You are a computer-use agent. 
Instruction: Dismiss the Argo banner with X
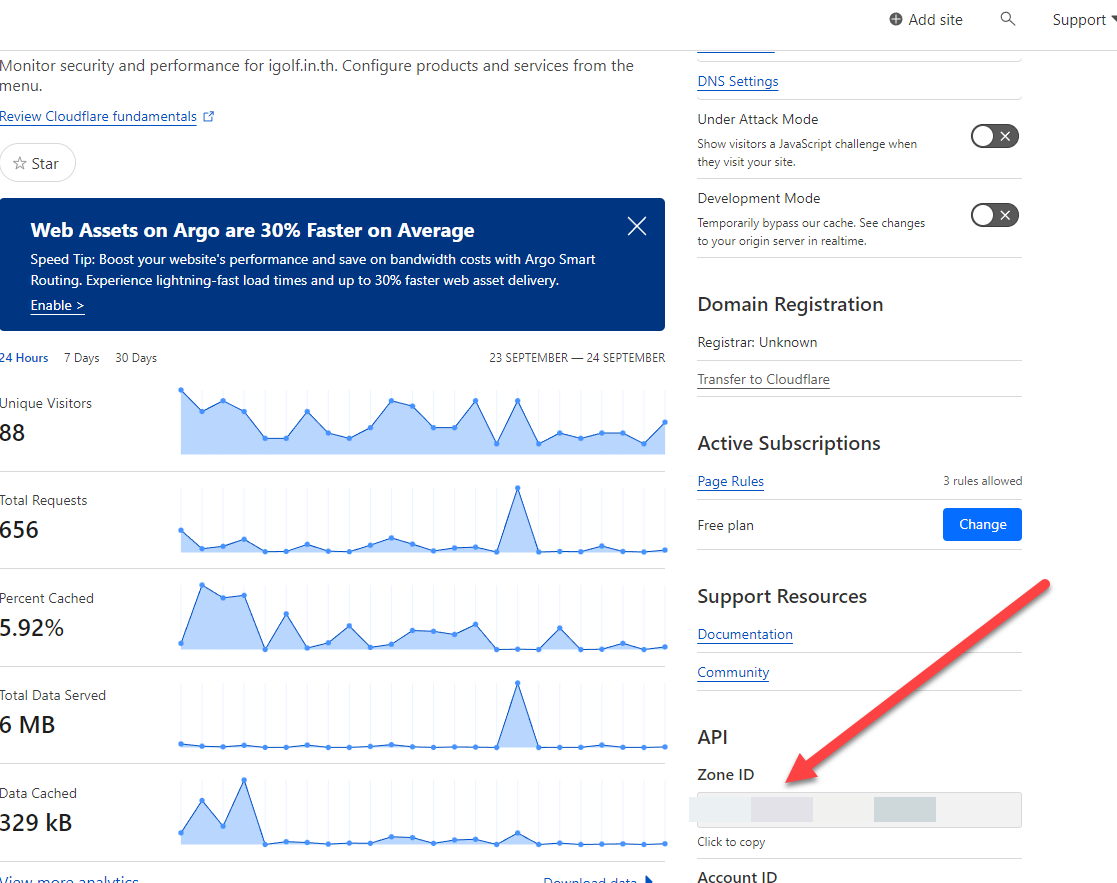pos(637,226)
